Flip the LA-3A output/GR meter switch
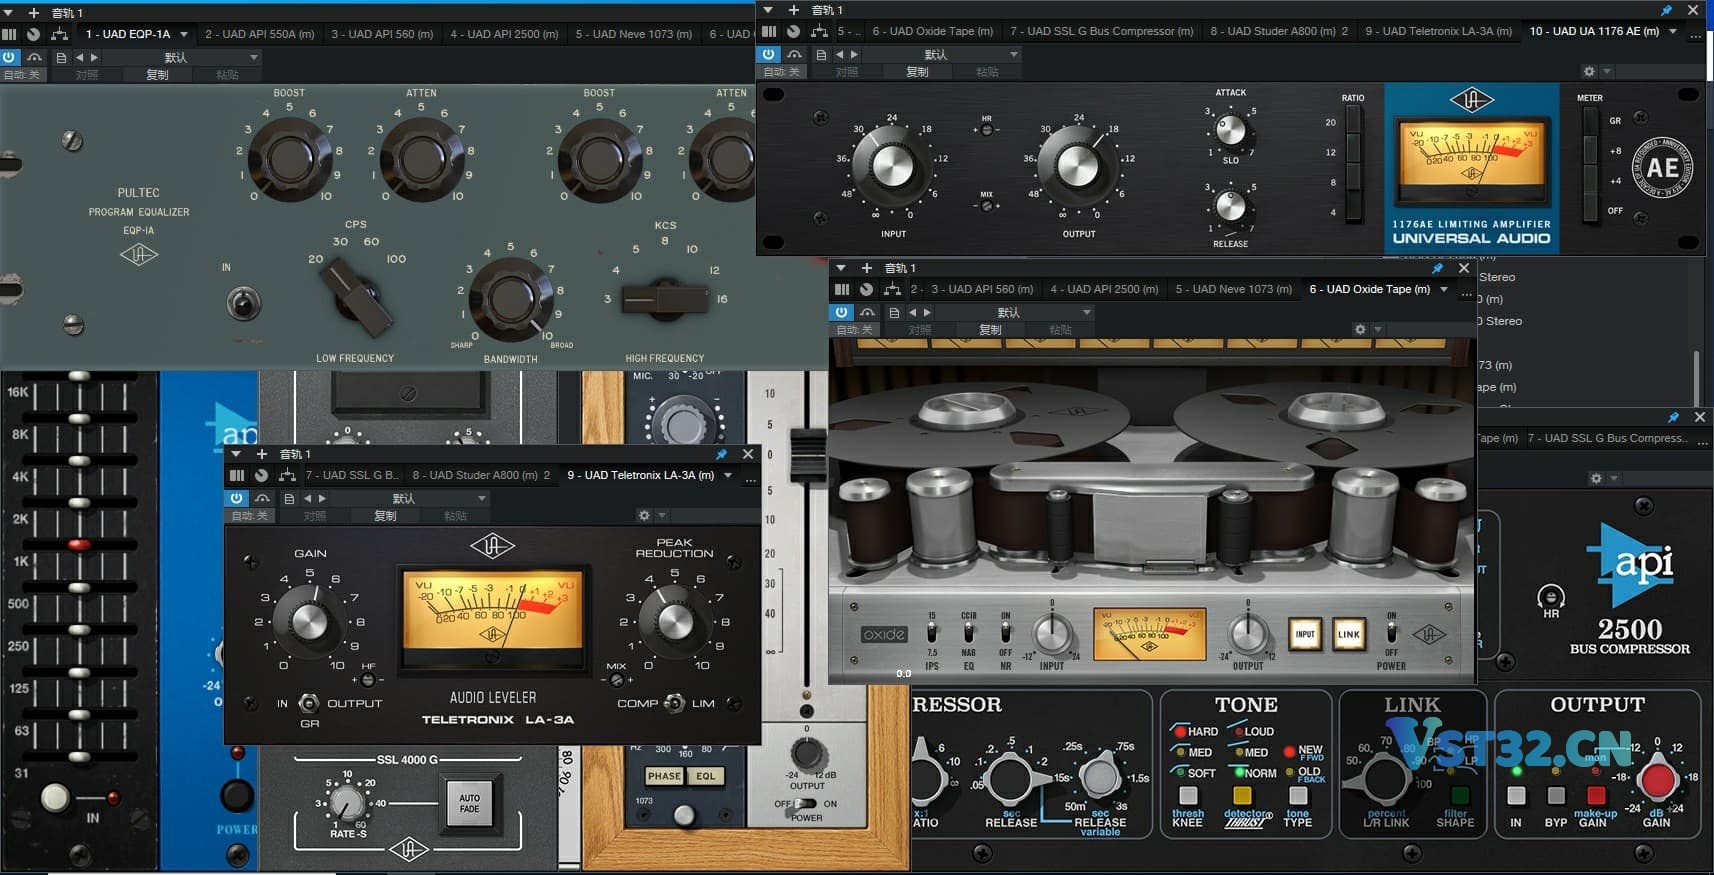The height and width of the screenshot is (875, 1714). click(x=309, y=703)
